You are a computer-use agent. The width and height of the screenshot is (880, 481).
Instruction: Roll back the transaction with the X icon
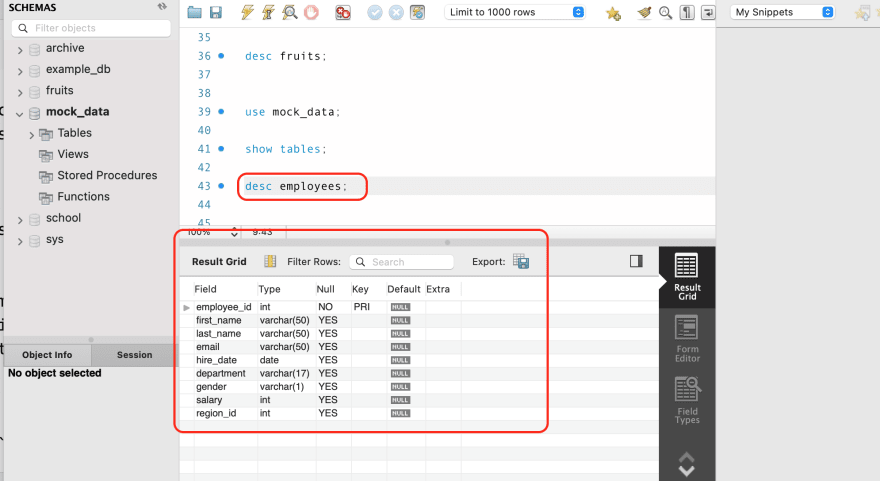[396, 12]
